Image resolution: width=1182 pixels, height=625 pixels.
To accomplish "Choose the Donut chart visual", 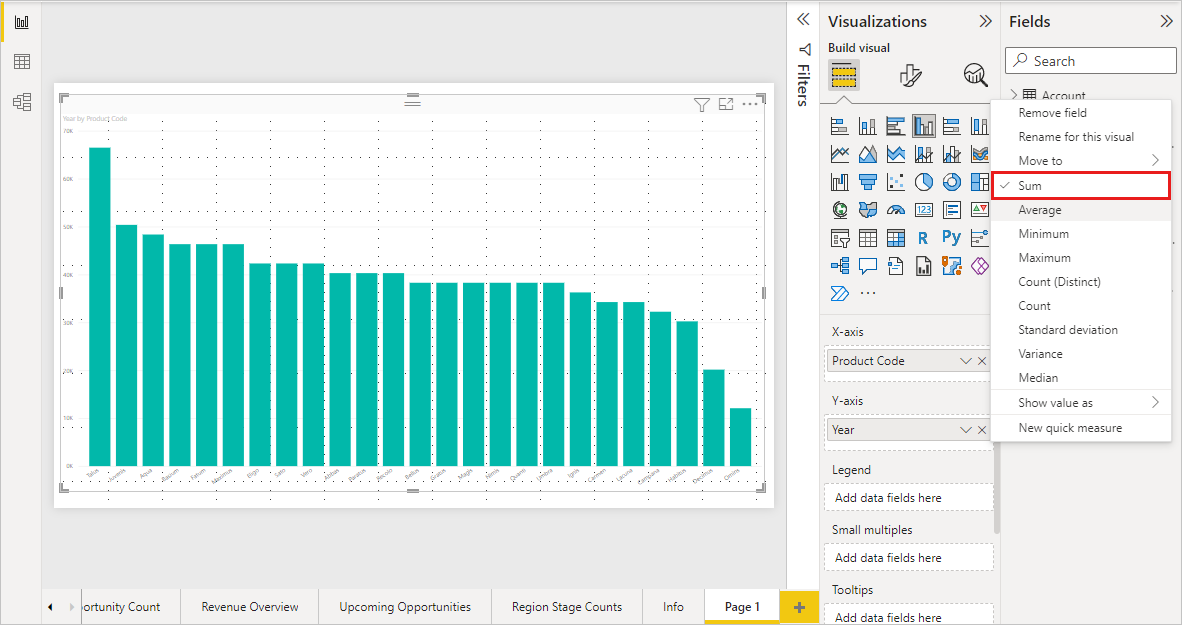I will click(x=951, y=182).
